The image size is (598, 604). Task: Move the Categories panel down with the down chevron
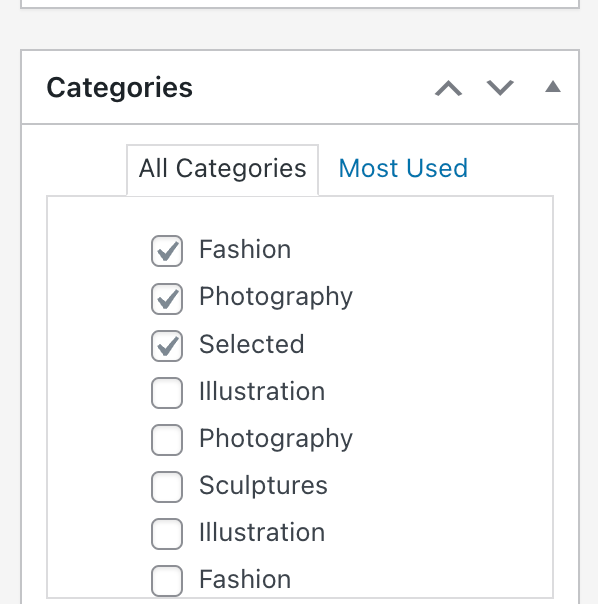(500, 88)
